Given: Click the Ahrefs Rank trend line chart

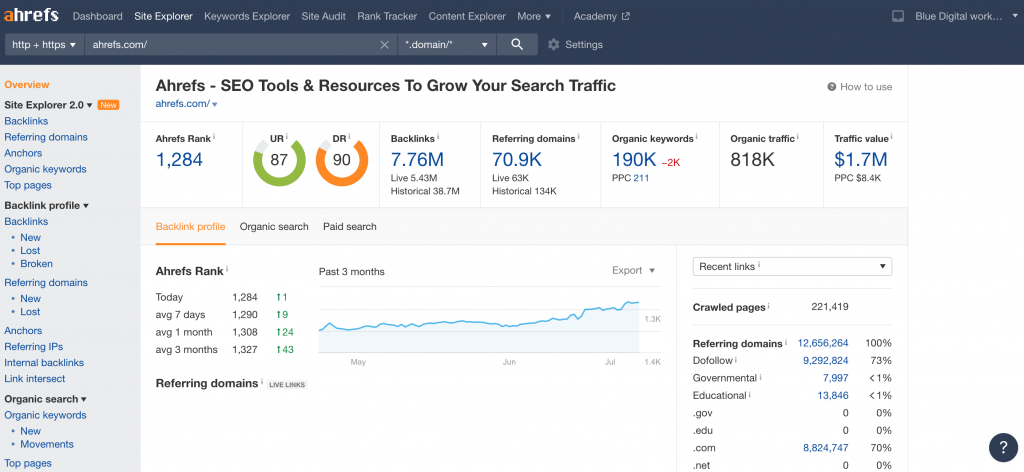Looking at the screenshot, I should 479,320.
